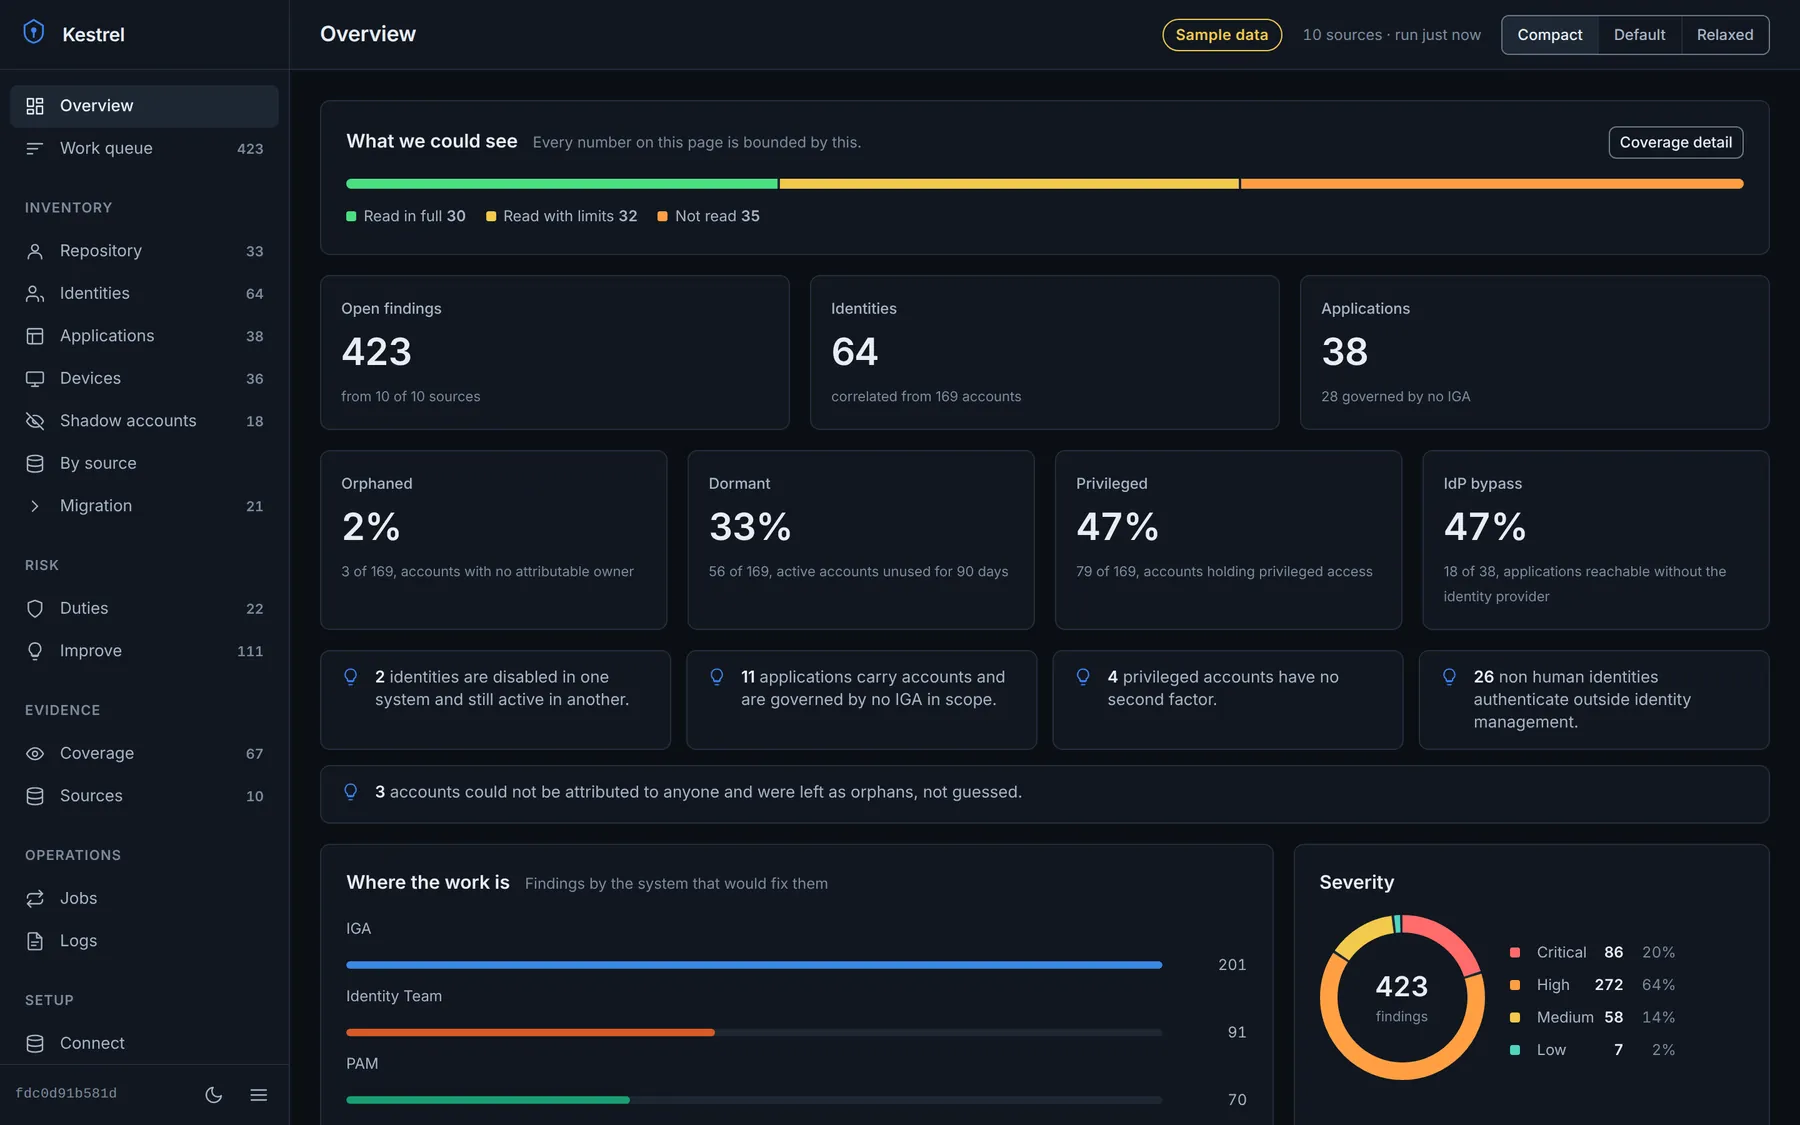Click the Identities users icon
The width and height of the screenshot is (1800, 1125).
35,294
